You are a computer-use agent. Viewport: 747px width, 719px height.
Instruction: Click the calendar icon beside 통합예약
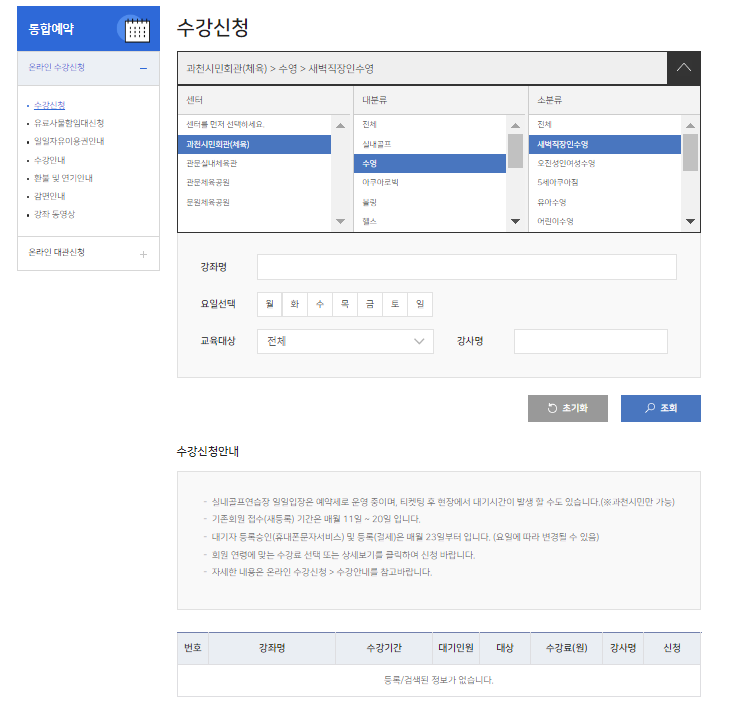136,30
